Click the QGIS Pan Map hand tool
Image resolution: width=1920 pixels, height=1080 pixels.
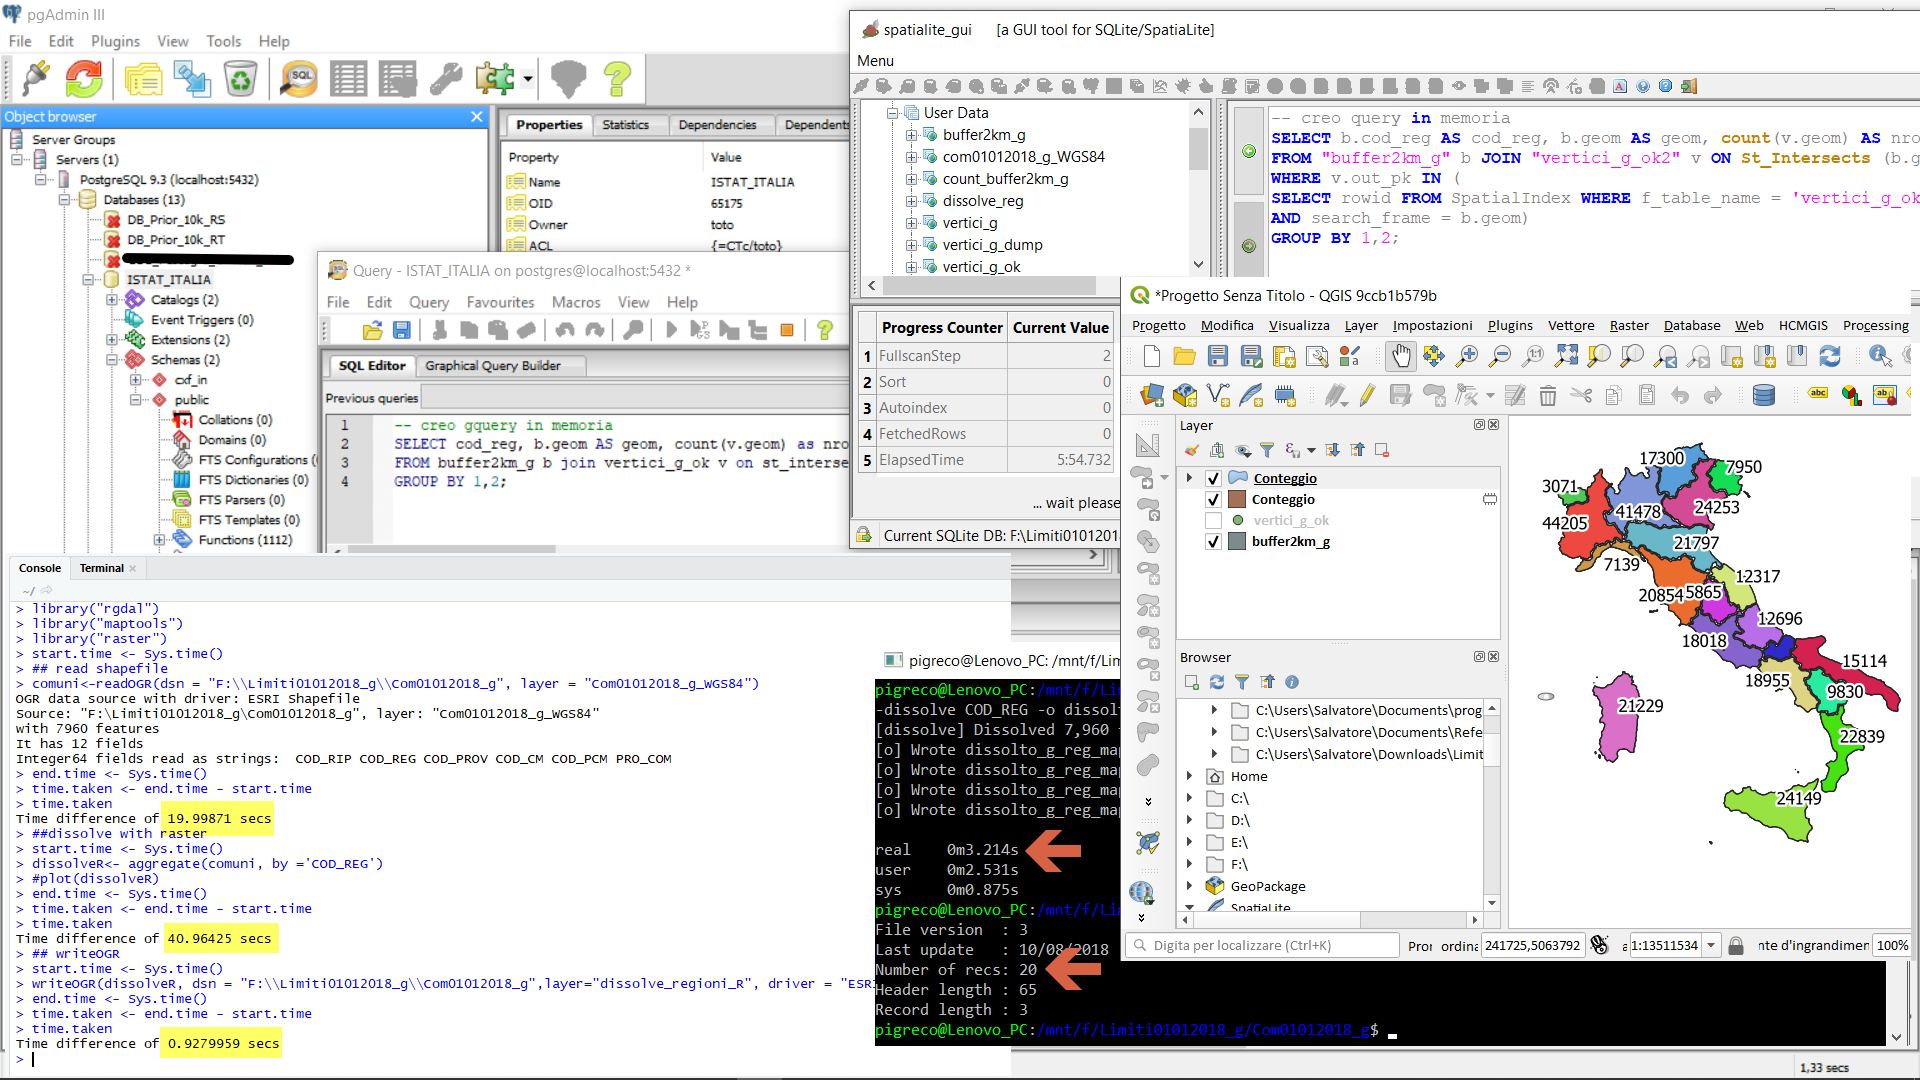(x=1401, y=356)
